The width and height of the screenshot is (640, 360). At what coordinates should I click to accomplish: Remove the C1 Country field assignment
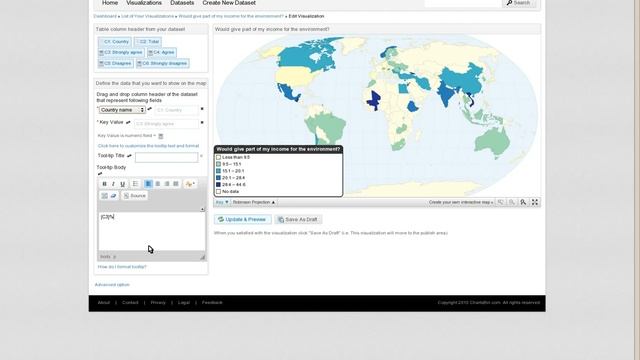202,109
